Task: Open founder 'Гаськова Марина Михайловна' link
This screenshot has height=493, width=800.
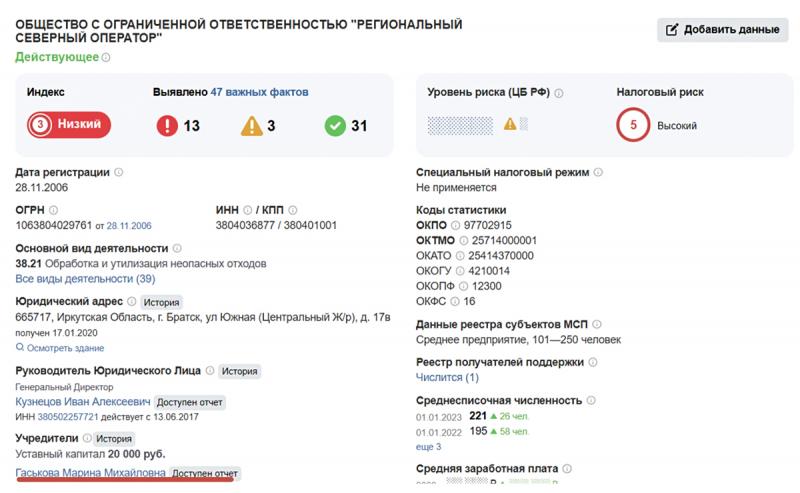Action: tap(91, 473)
